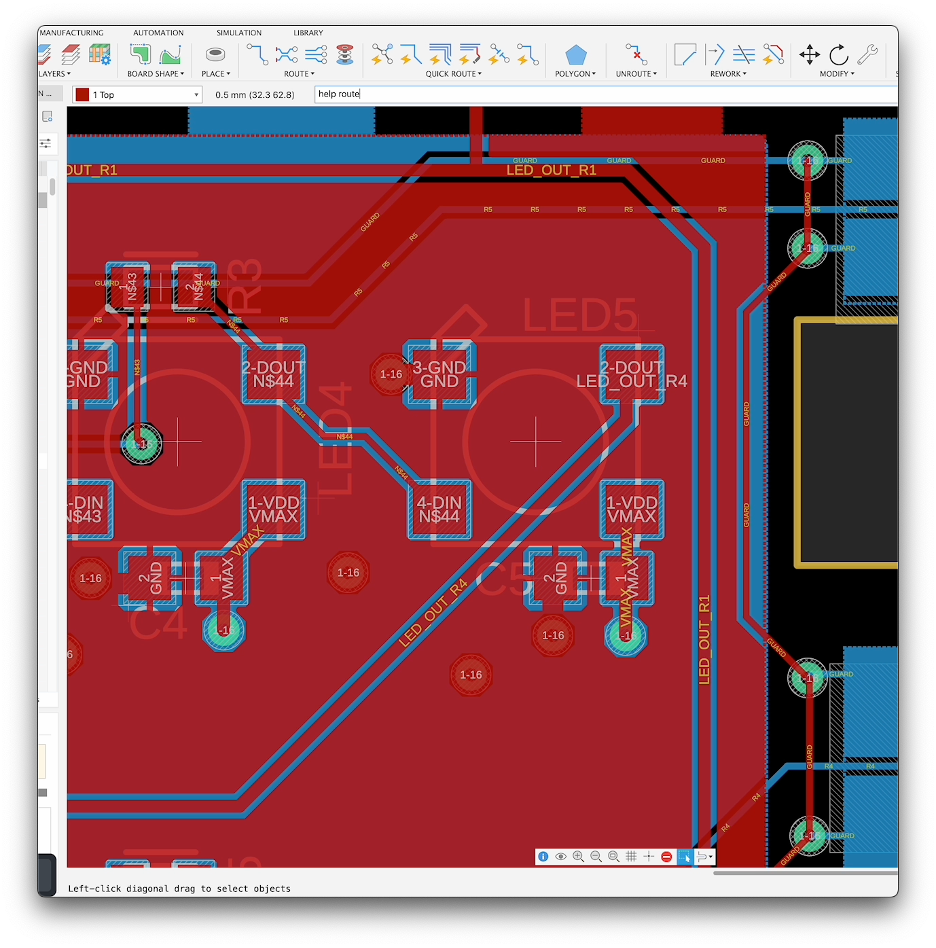Select the Rotate tool icon
This screenshot has height=948, width=936.
(839, 55)
